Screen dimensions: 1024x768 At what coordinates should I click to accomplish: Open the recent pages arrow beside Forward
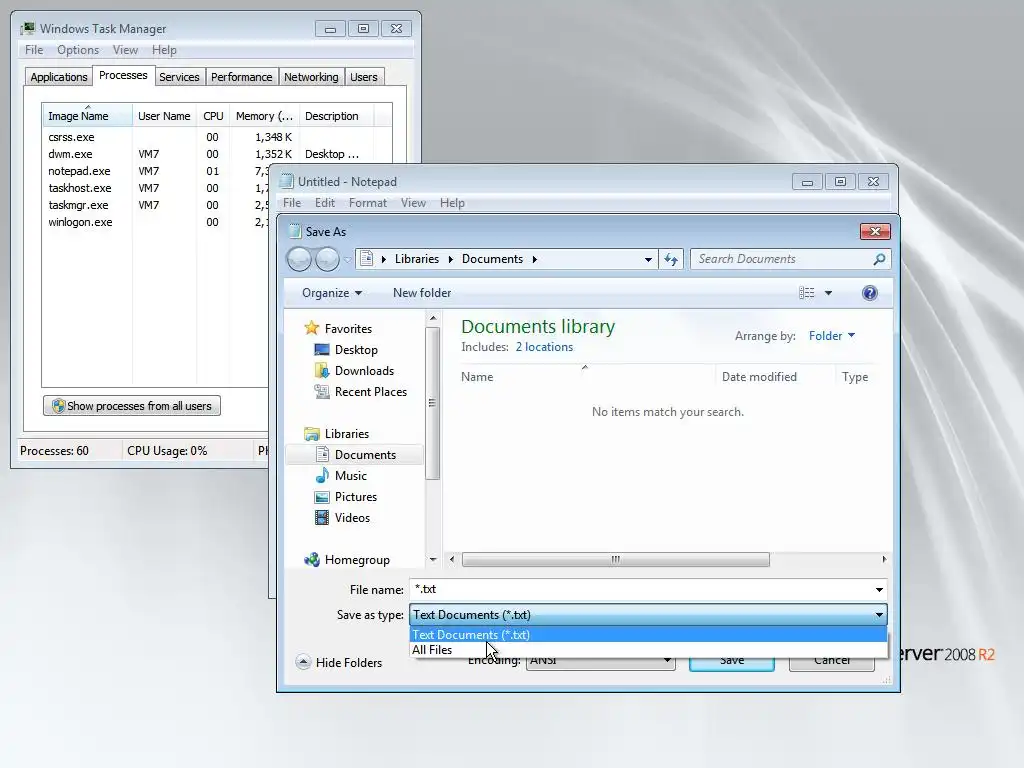coord(347,260)
